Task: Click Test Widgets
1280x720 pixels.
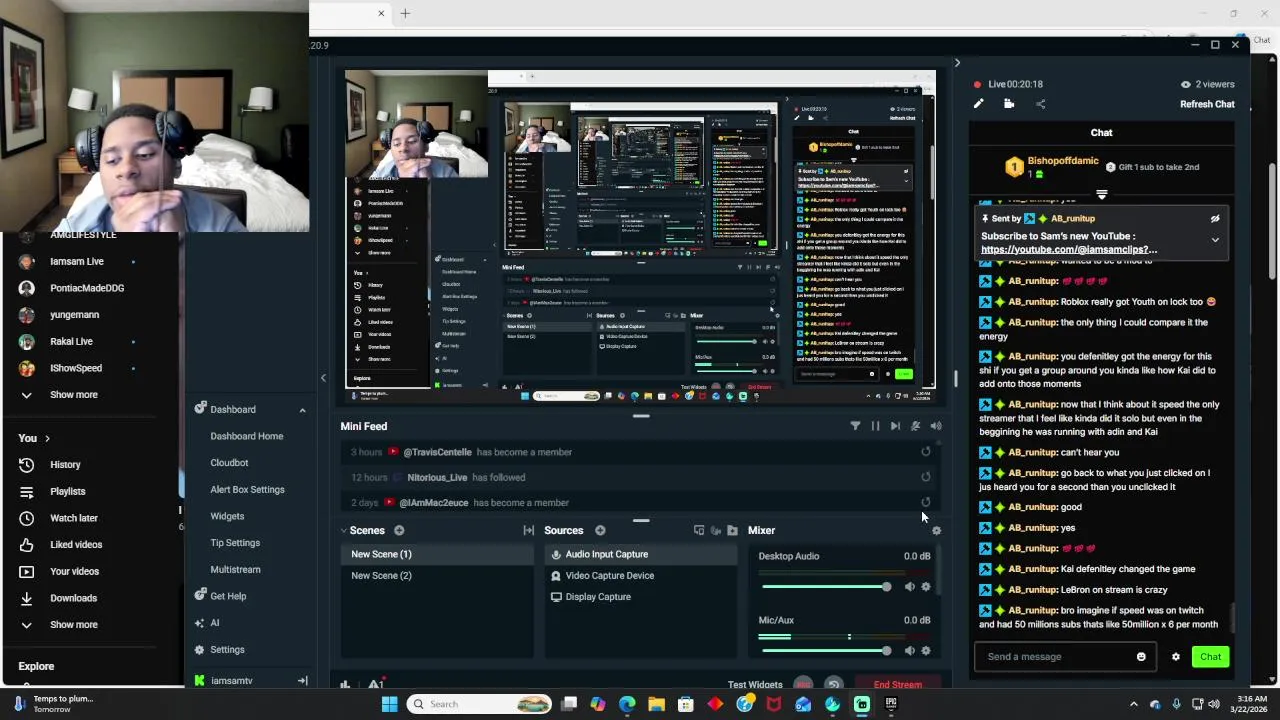Action: pos(755,685)
